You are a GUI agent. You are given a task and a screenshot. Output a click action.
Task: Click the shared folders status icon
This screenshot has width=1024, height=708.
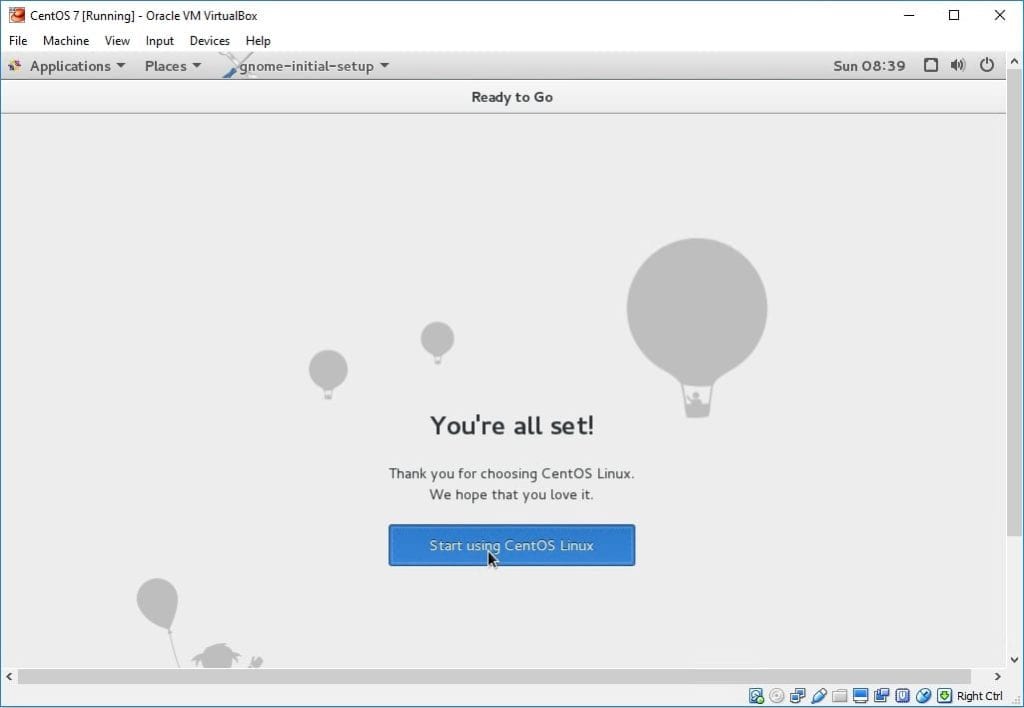840,696
